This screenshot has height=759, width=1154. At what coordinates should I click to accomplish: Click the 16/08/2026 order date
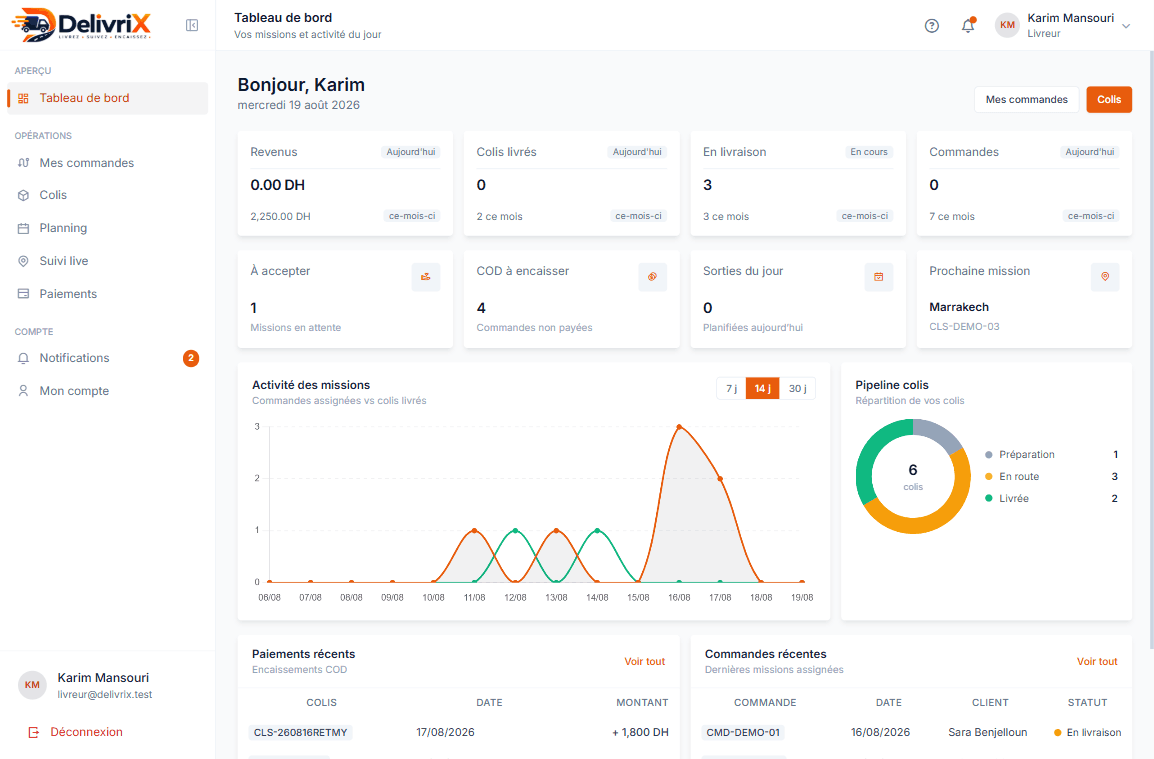click(x=880, y=732)
